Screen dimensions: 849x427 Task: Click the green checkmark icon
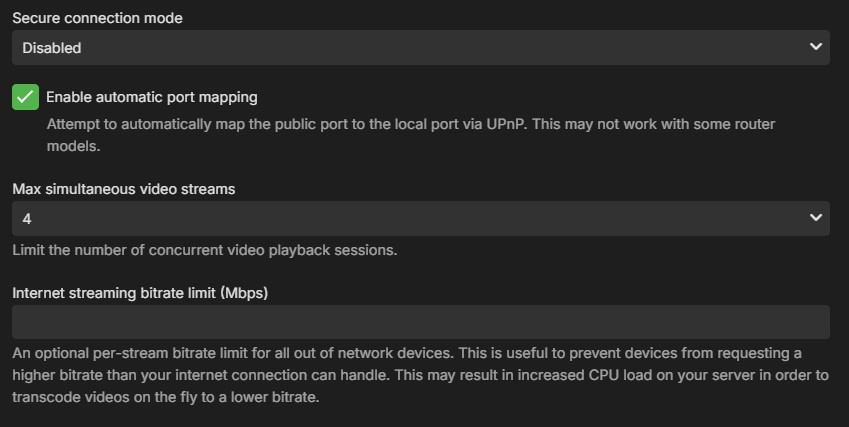pos(26,97)
